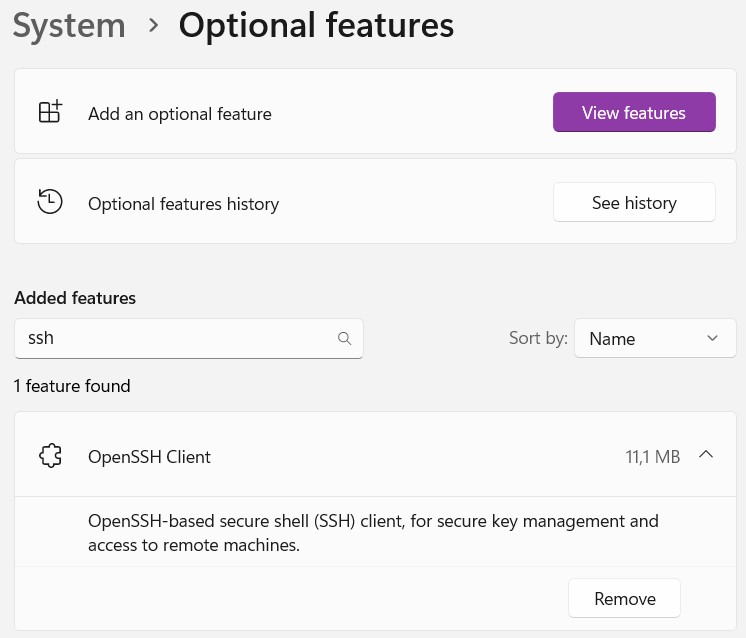Click the add optional feature grid-plus icon
Viewport: 746px width, 638px height.
pyautogui.click(x=50, y=112)
